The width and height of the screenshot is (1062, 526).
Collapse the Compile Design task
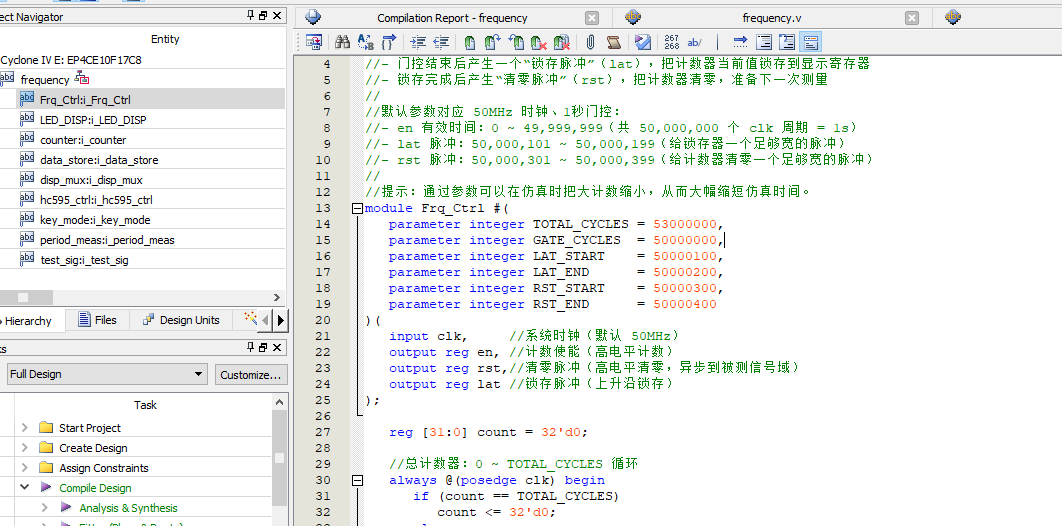[x=24, y=487]
